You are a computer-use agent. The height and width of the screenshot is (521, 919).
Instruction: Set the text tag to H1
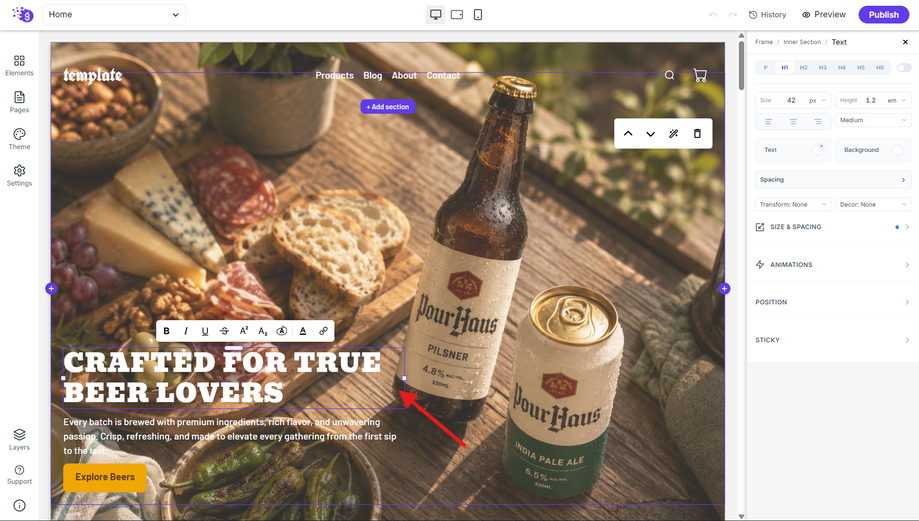point(785,68)
